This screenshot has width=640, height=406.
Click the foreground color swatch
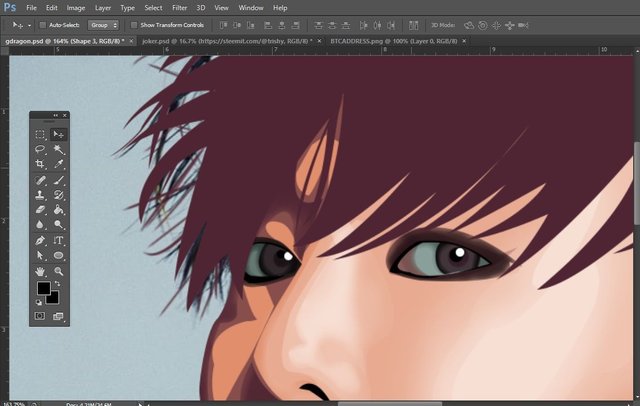click(44, 289)
